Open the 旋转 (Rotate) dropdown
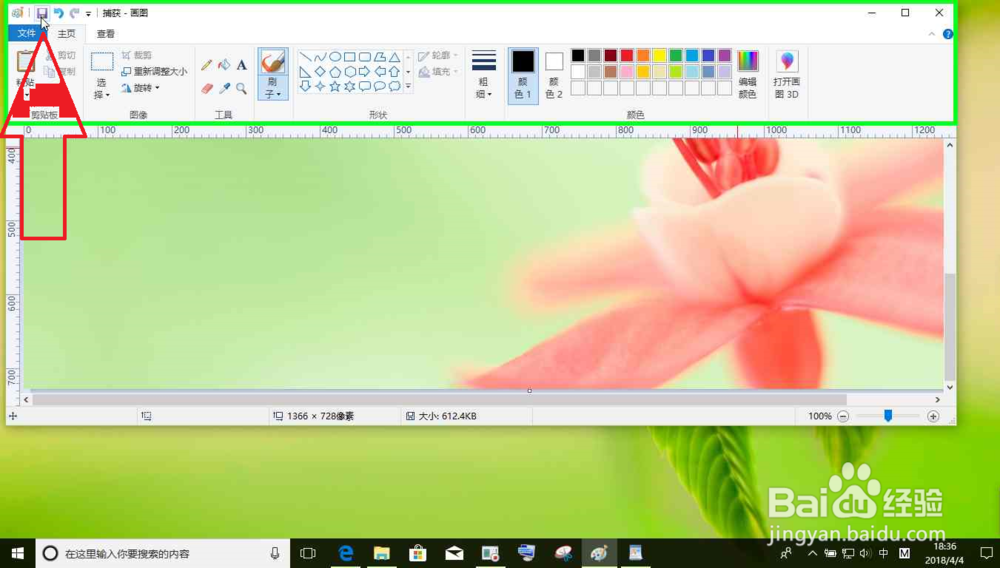Image resolution: width=1000 pixels, height=568 pixels. point(140,88)
